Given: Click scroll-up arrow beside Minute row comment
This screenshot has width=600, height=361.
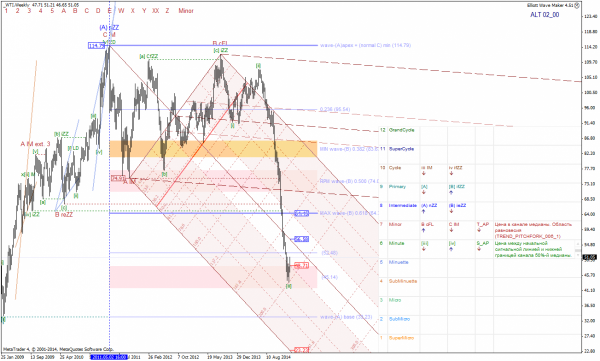Looking at the screenshot, I should (x=578, y=243).
